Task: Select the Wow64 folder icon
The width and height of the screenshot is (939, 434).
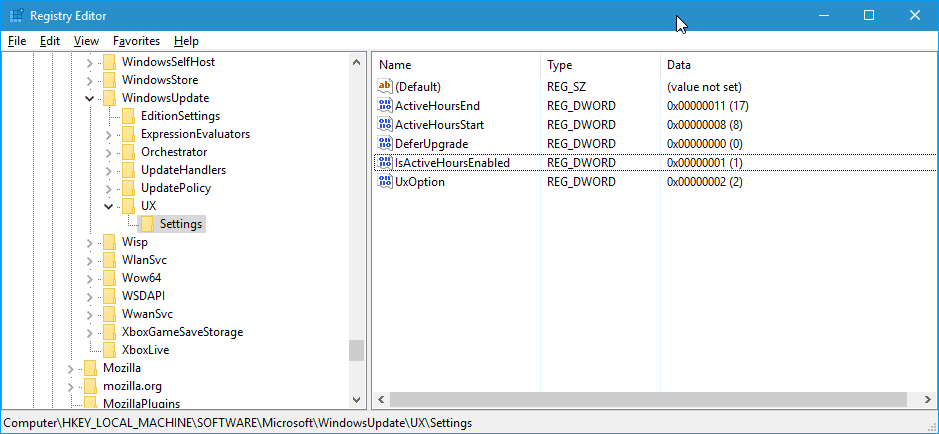Action: point(109,278)
